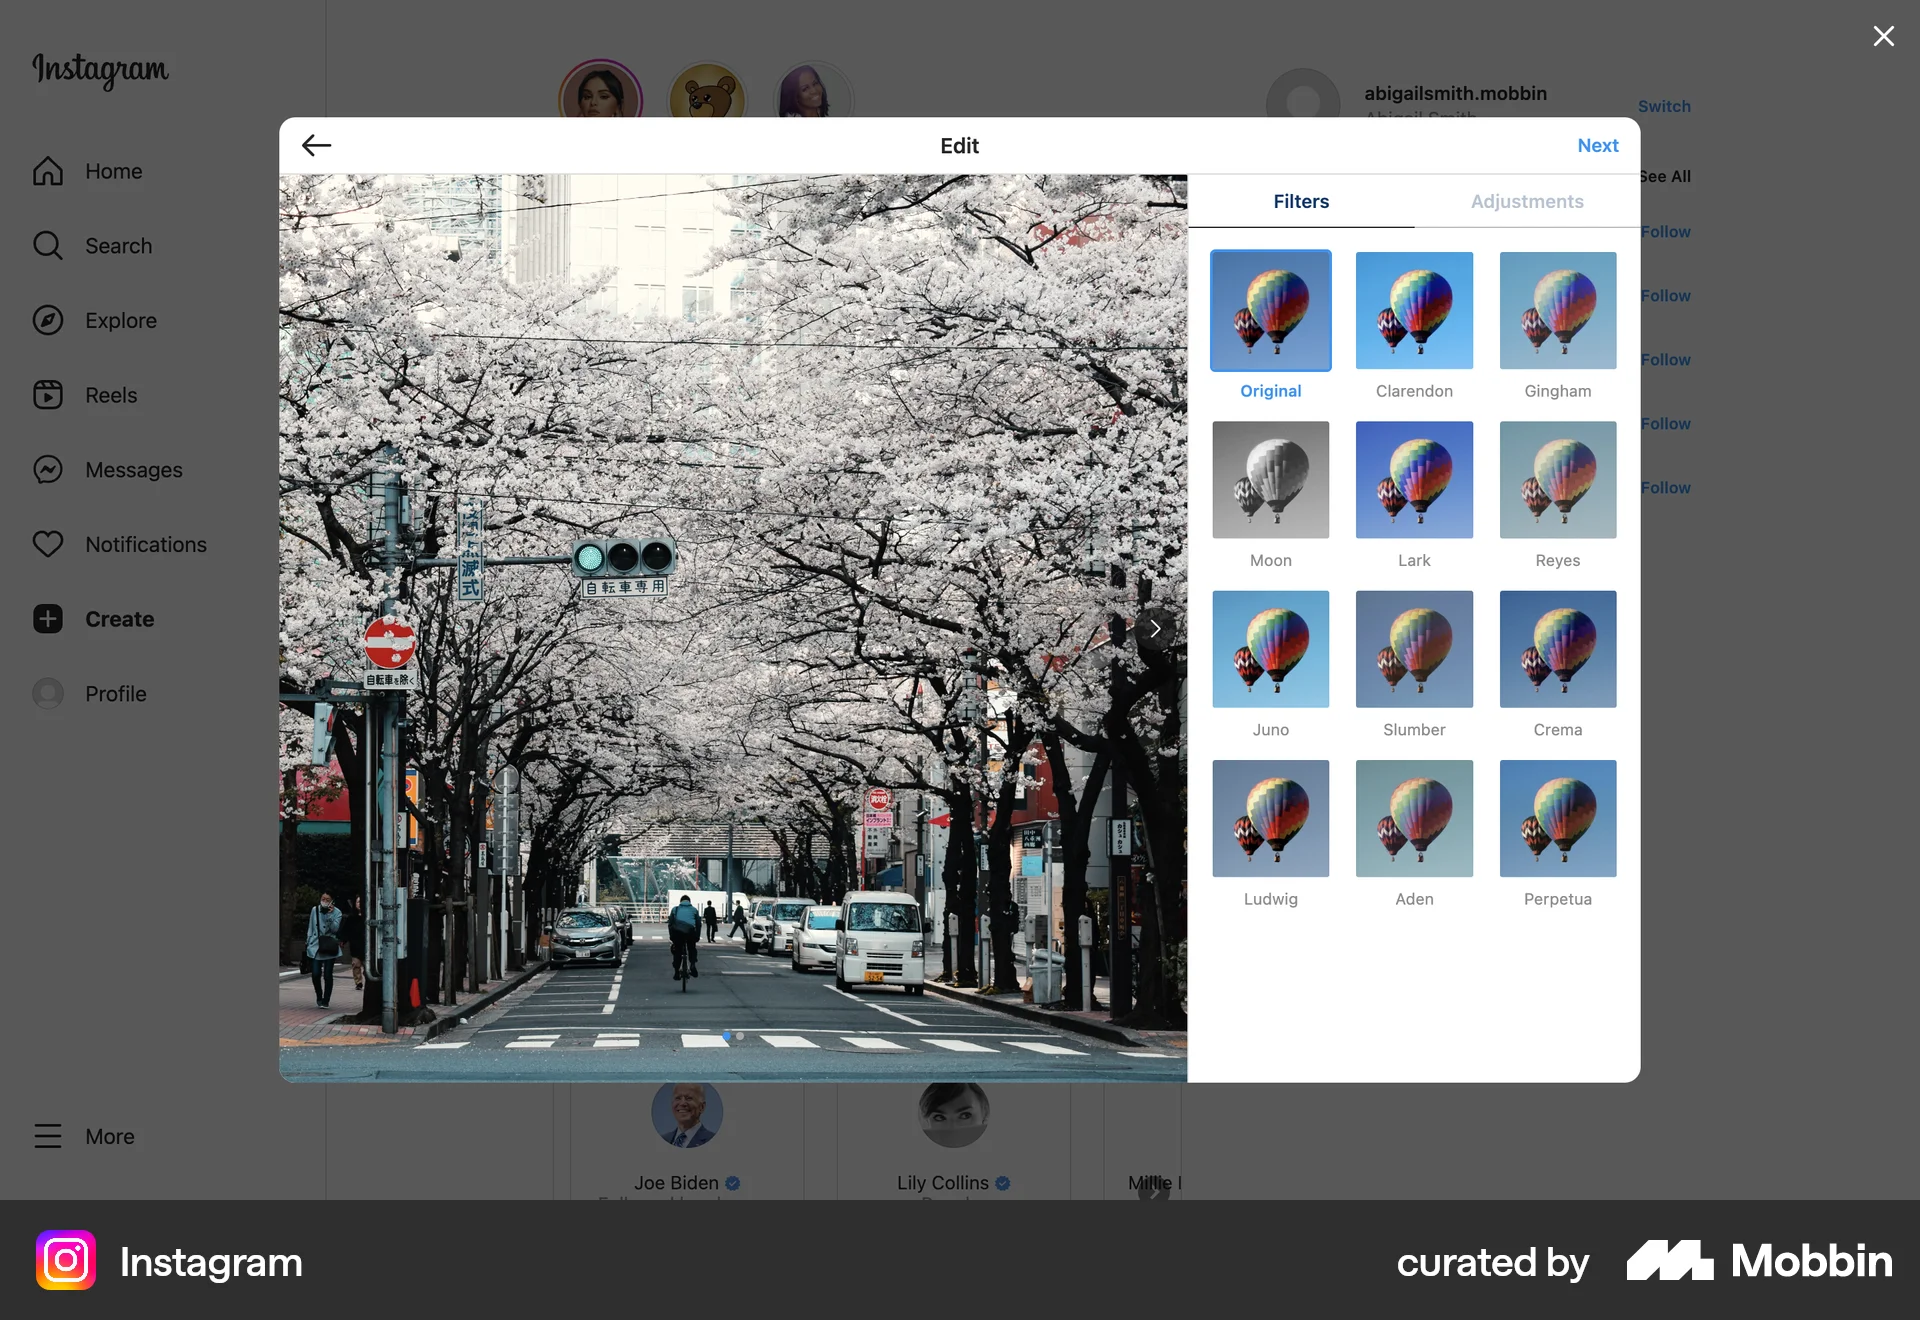Apply the Clarendon filter
This screenshot has width=1920, height=1320.
1413,310
